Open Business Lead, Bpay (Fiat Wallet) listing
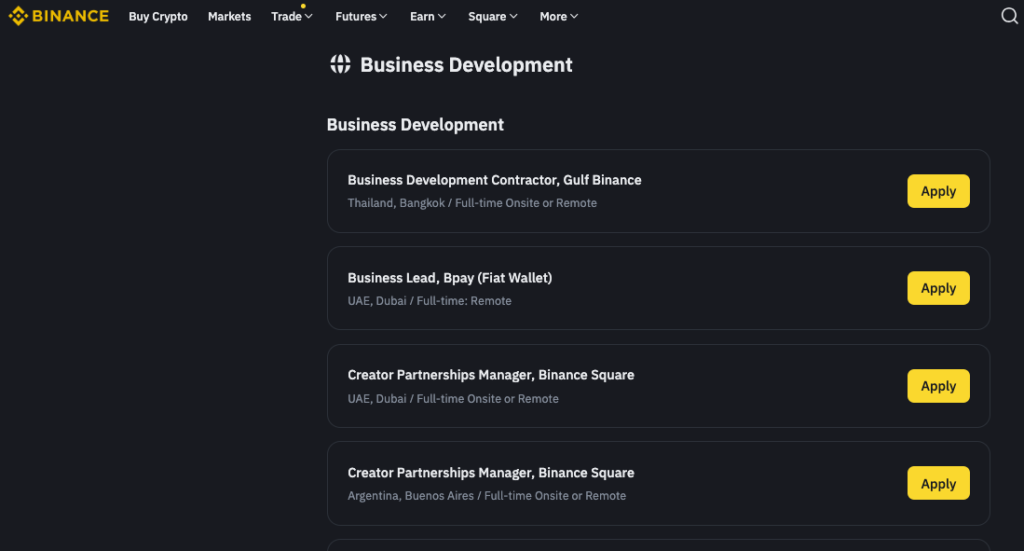The image size is (1024, 551). click(x=449, y=278)
